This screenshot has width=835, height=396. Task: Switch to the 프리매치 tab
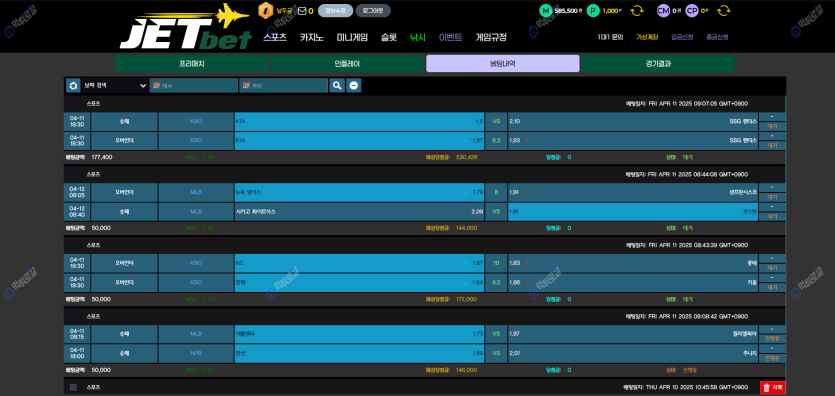(192, 63)
